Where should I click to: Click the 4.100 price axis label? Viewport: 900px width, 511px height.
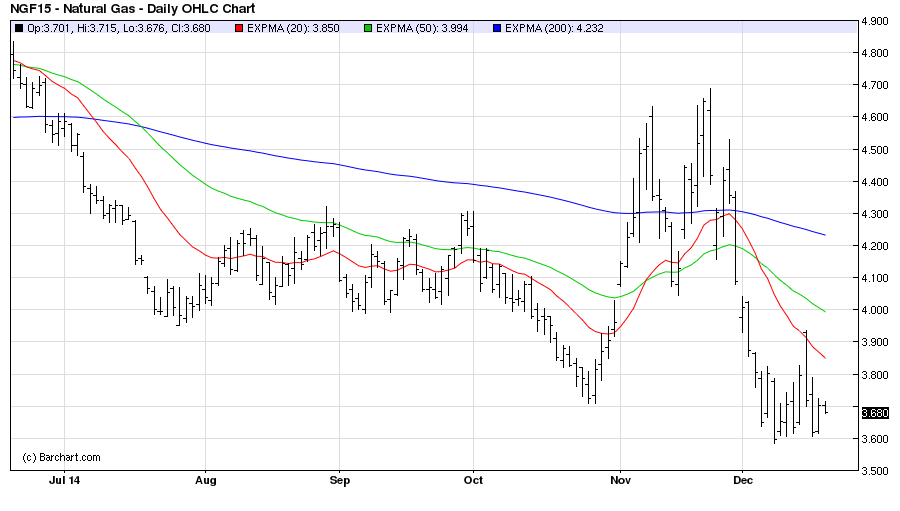point(875,278)
